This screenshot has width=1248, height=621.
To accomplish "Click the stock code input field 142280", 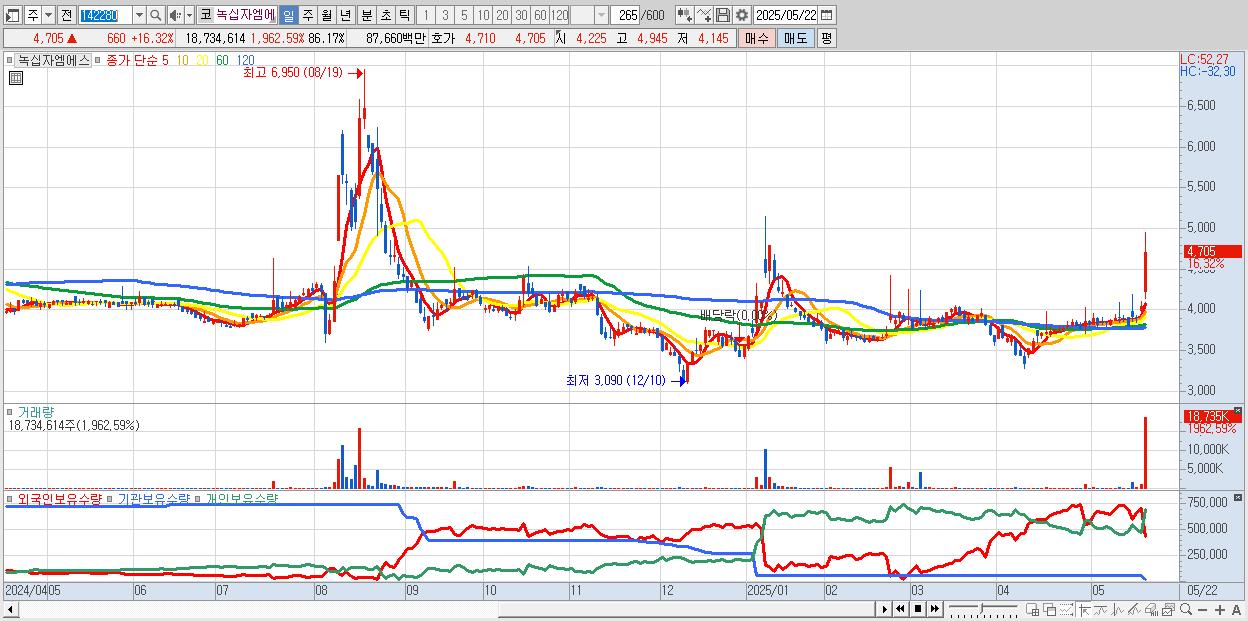I will 105,15.
